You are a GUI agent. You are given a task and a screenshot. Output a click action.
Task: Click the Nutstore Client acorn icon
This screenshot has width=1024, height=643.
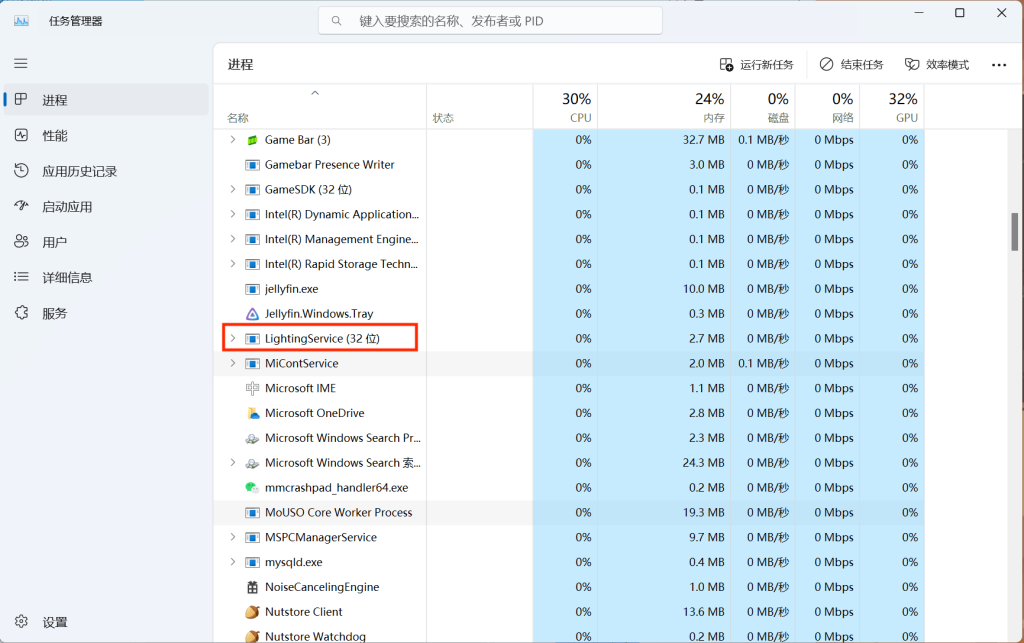(252, 612)
